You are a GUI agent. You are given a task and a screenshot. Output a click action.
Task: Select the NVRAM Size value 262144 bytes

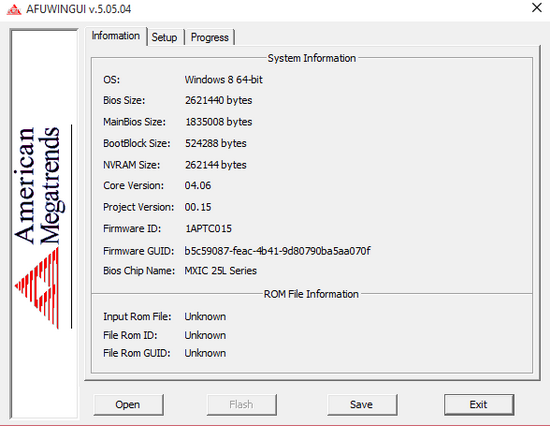[x=216, y=165]
